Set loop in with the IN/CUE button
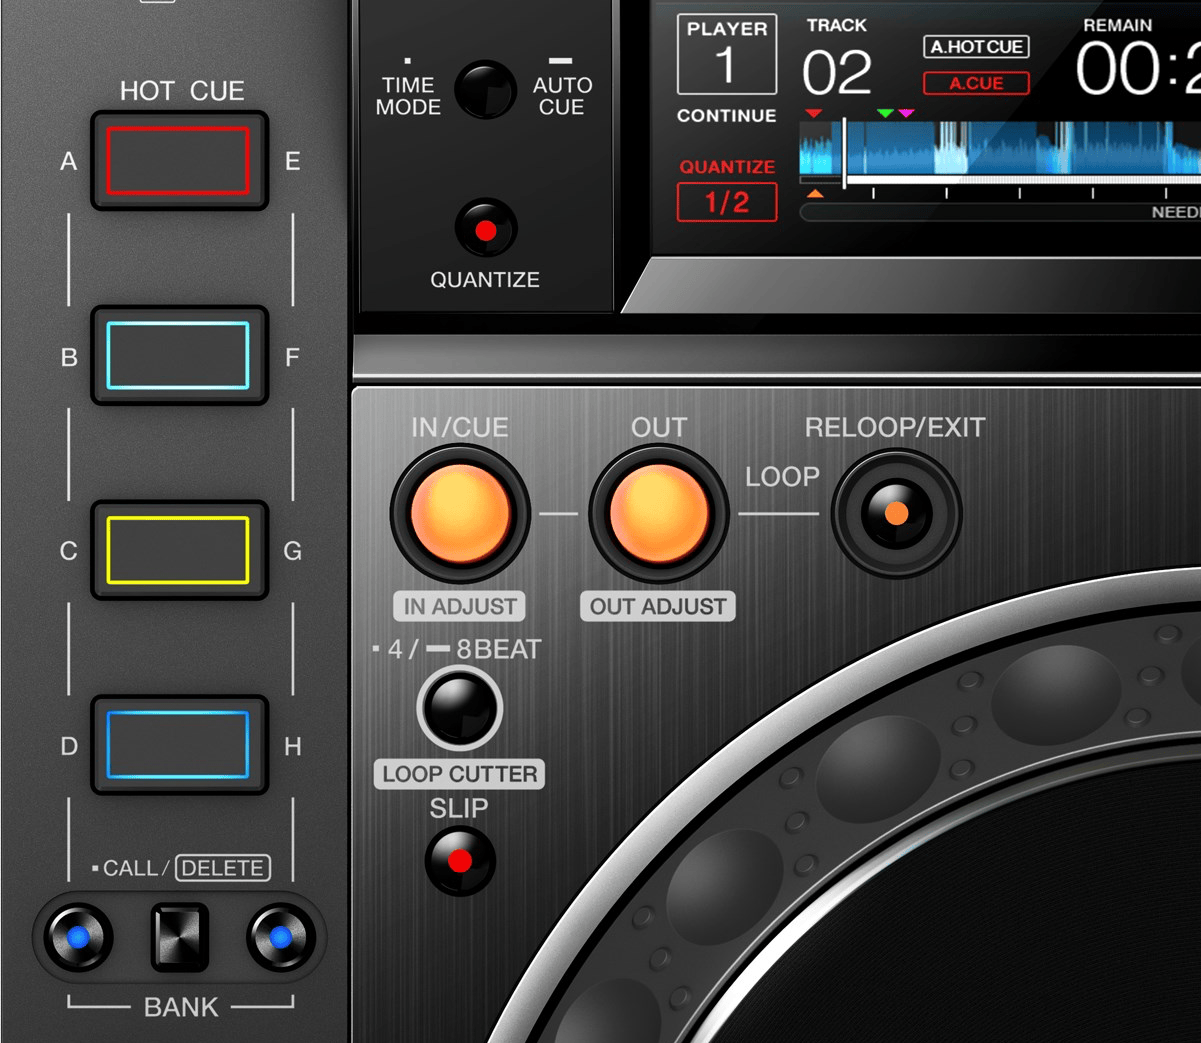1201x1043 pixels. [460, 513]
